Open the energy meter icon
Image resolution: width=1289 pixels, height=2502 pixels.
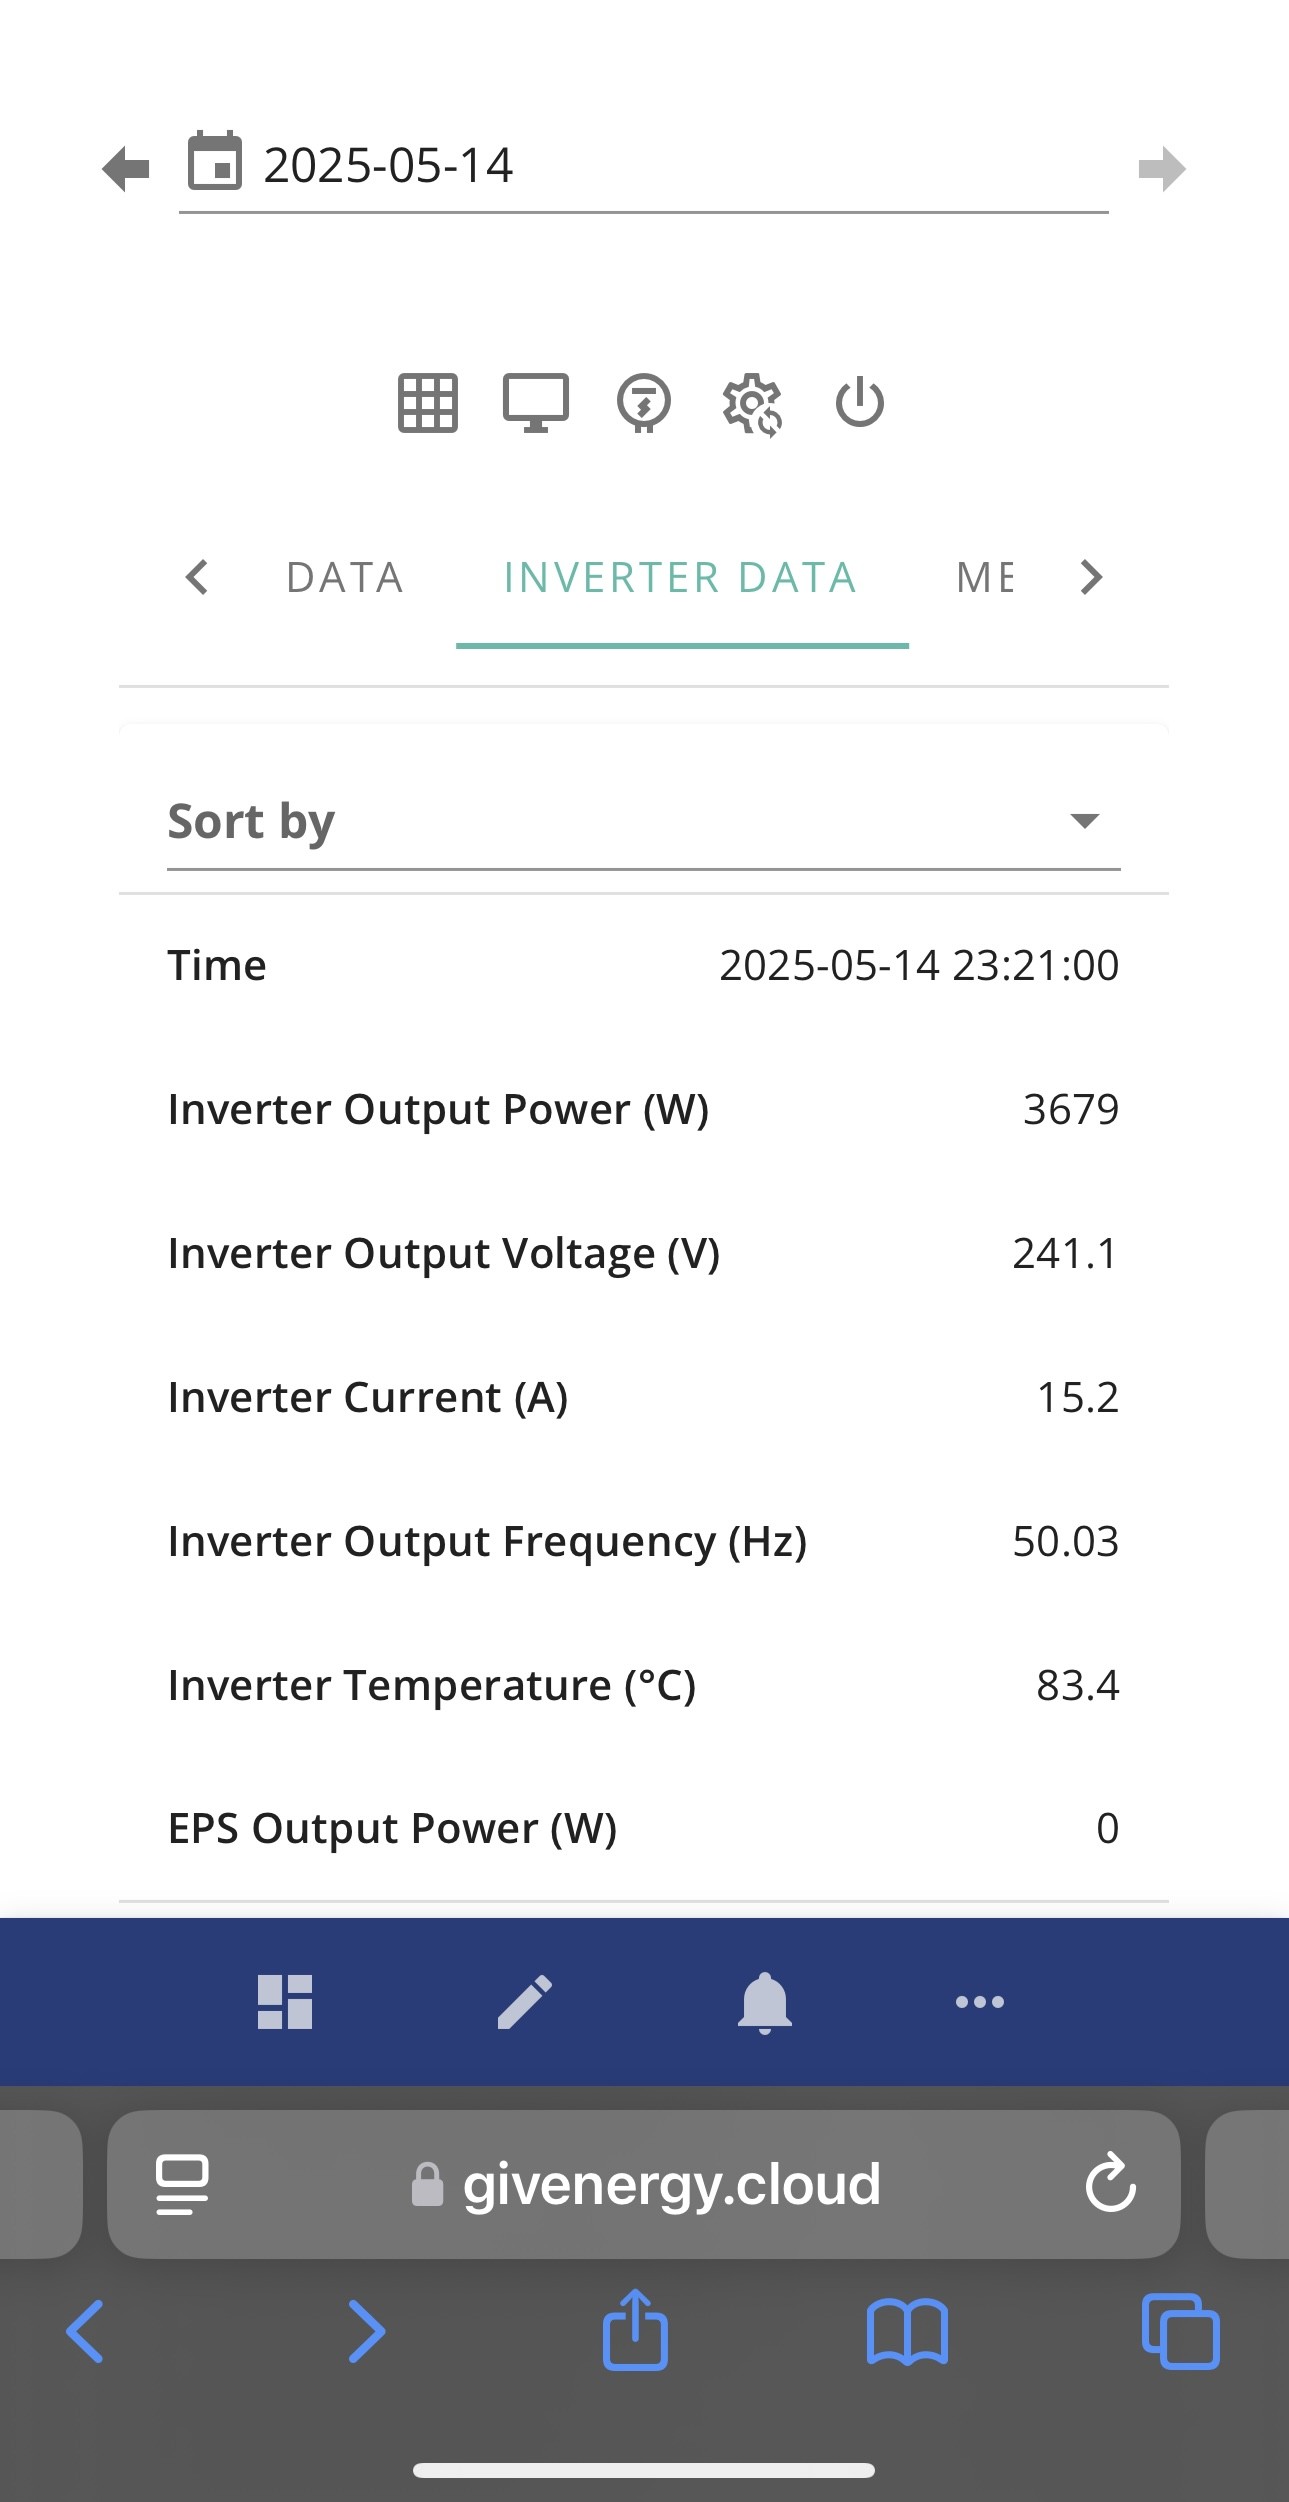644,403
